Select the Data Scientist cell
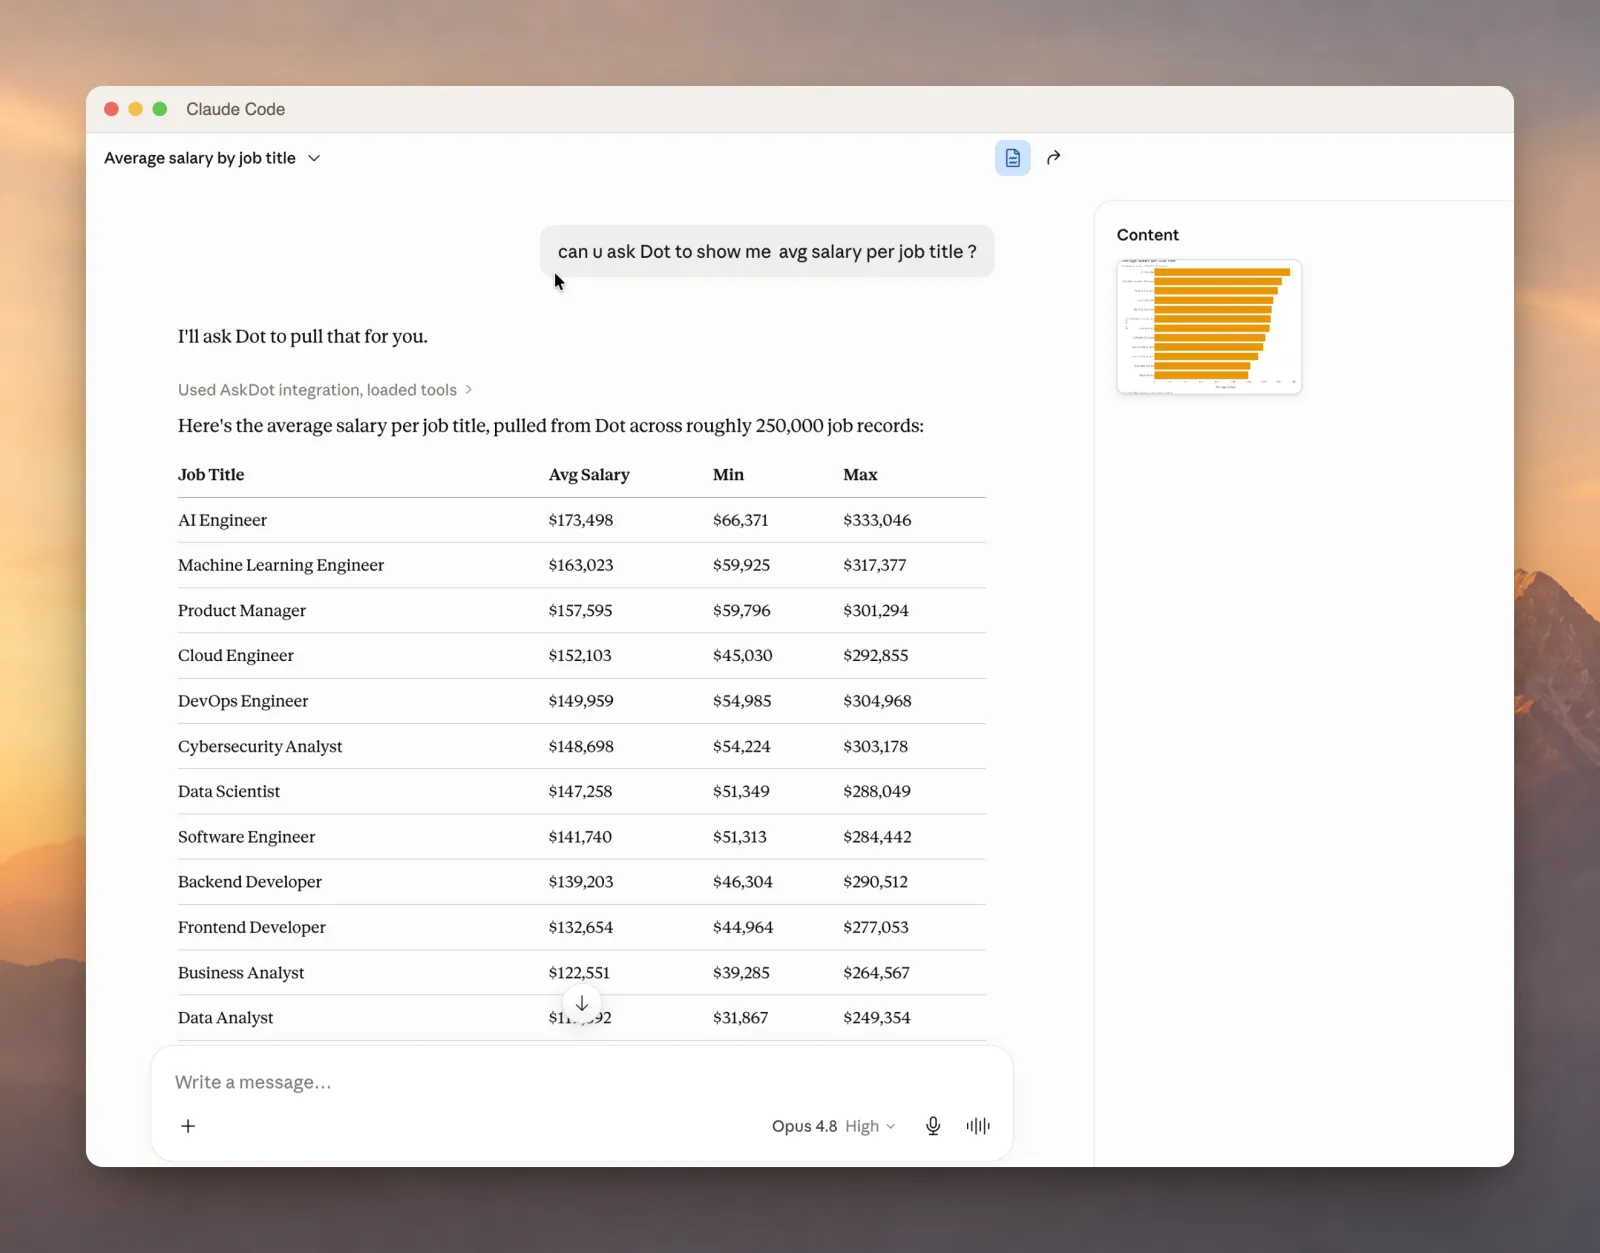Viewport: 1600px width, 1253px height. tap(229, 791)
